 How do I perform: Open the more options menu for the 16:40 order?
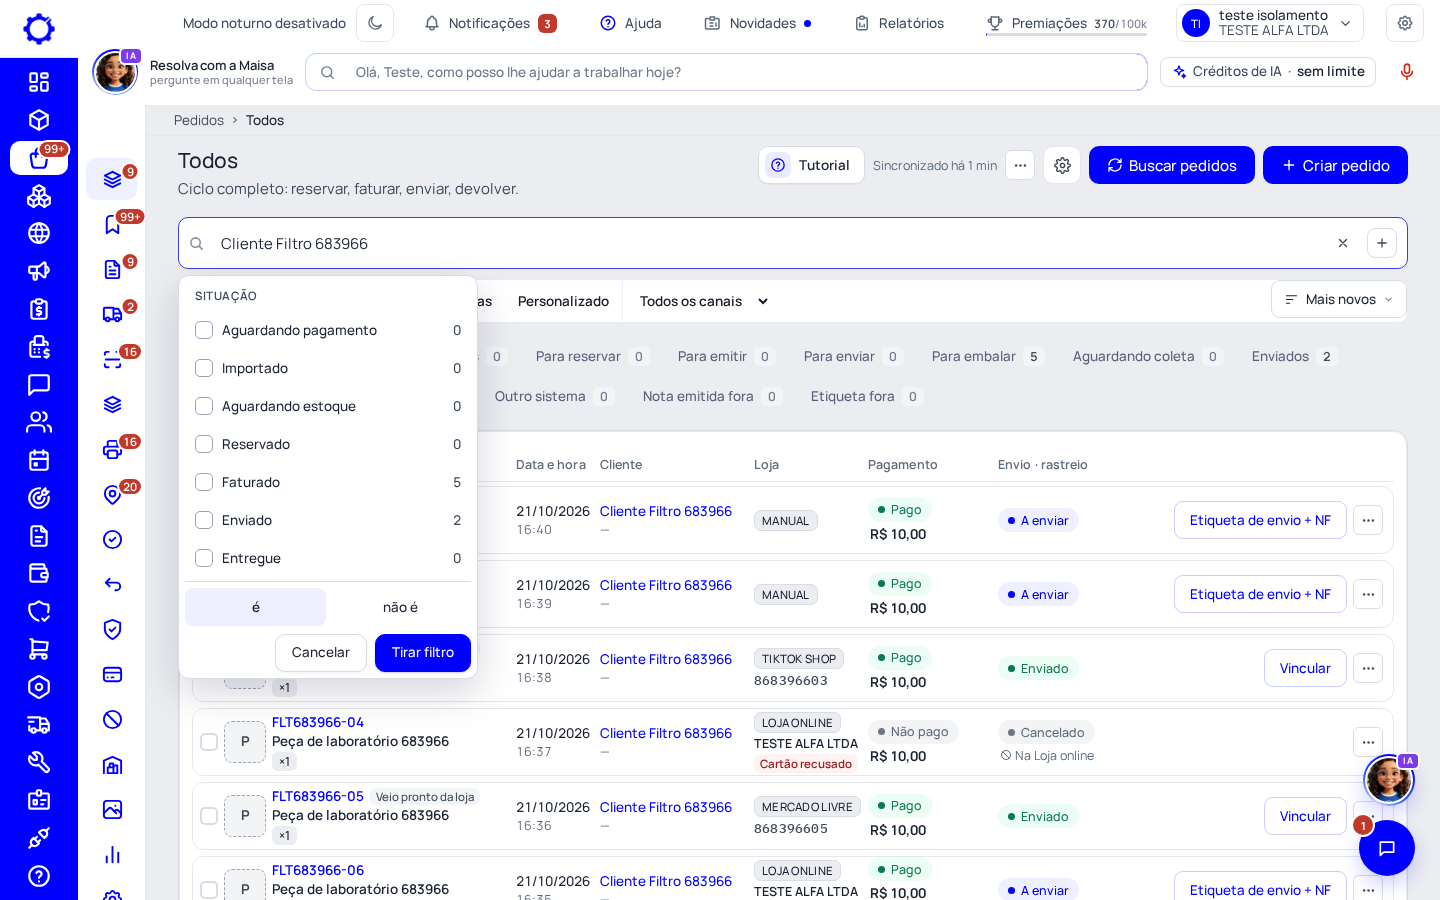pos(1368,520)
